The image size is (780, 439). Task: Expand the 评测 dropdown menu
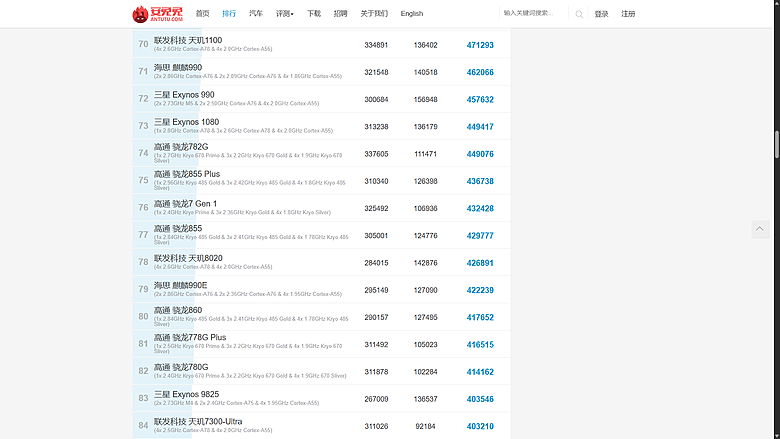click(x=285, y=13)
